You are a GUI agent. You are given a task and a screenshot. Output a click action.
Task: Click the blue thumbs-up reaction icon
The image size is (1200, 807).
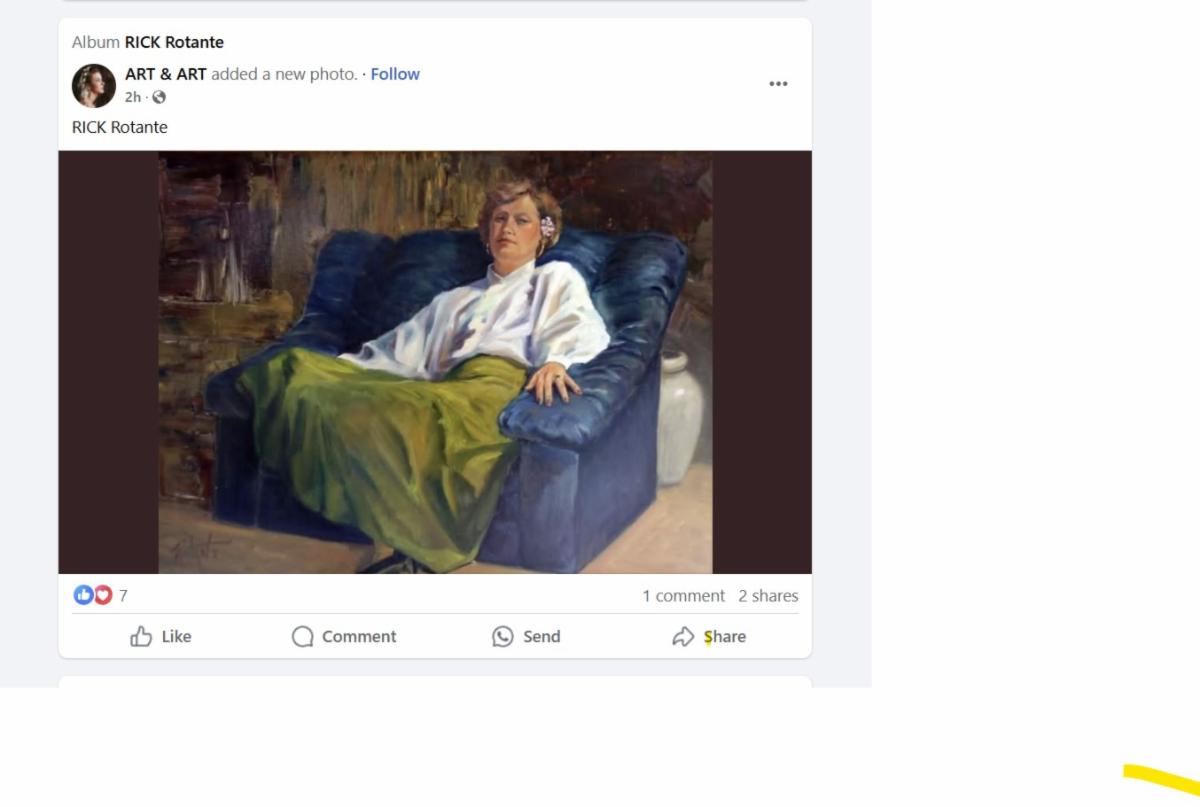(83, 596)
